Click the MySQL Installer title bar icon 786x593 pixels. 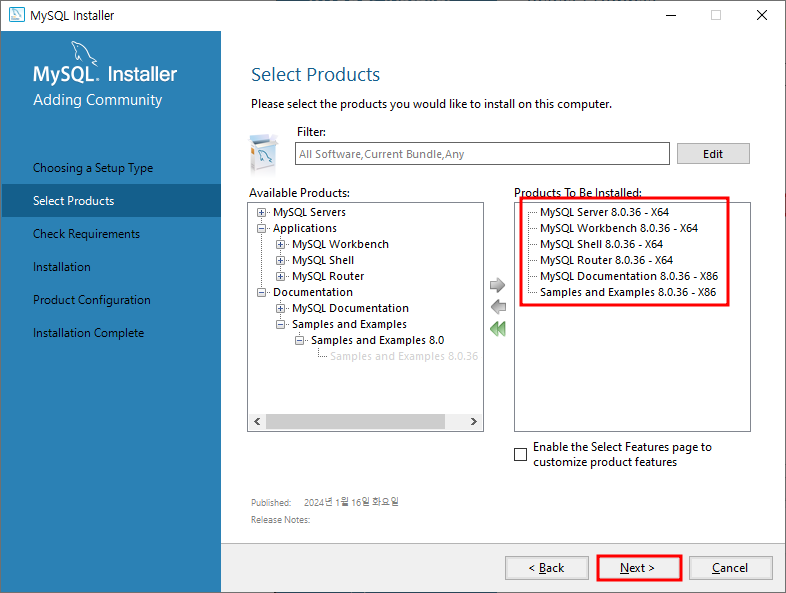tap(17, 15)
